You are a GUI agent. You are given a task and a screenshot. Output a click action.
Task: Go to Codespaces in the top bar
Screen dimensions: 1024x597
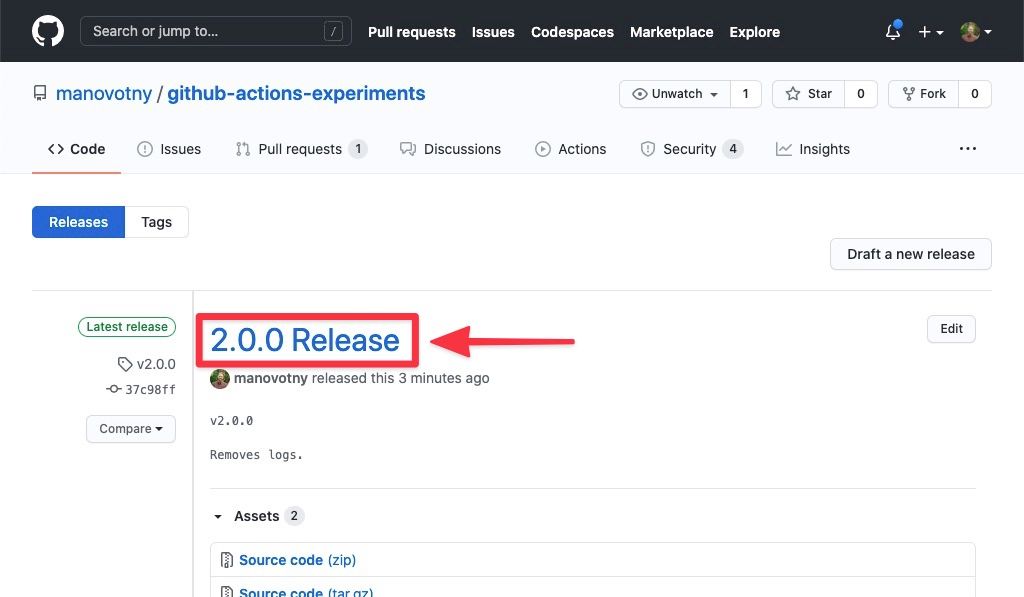coord(572,32)
